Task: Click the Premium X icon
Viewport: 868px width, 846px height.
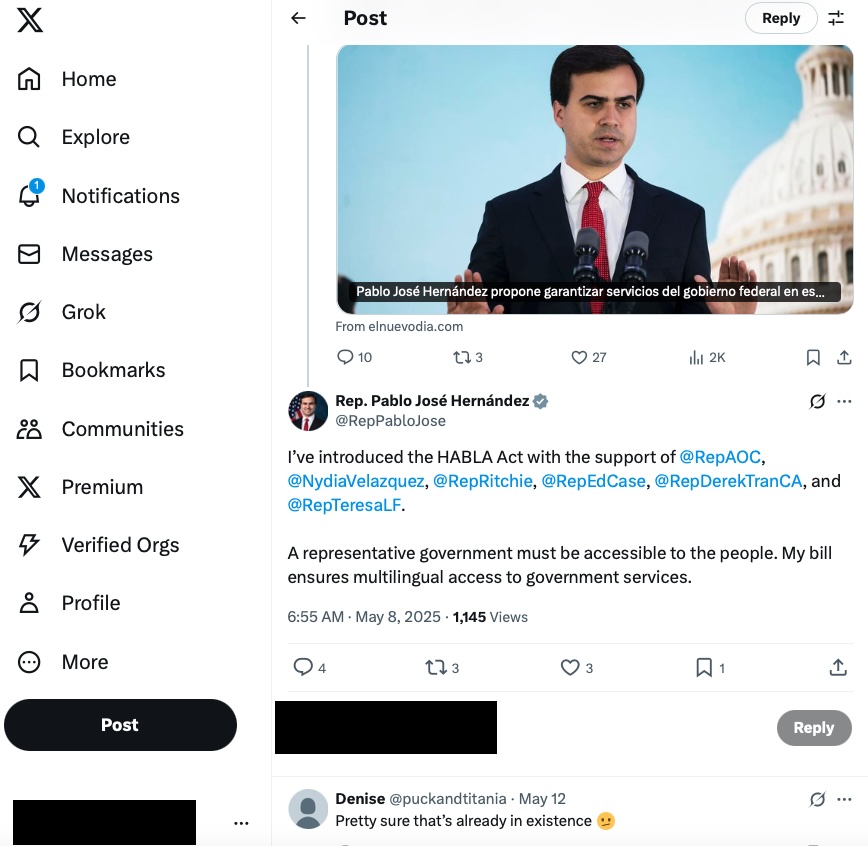Action: [x=29, y=487]
